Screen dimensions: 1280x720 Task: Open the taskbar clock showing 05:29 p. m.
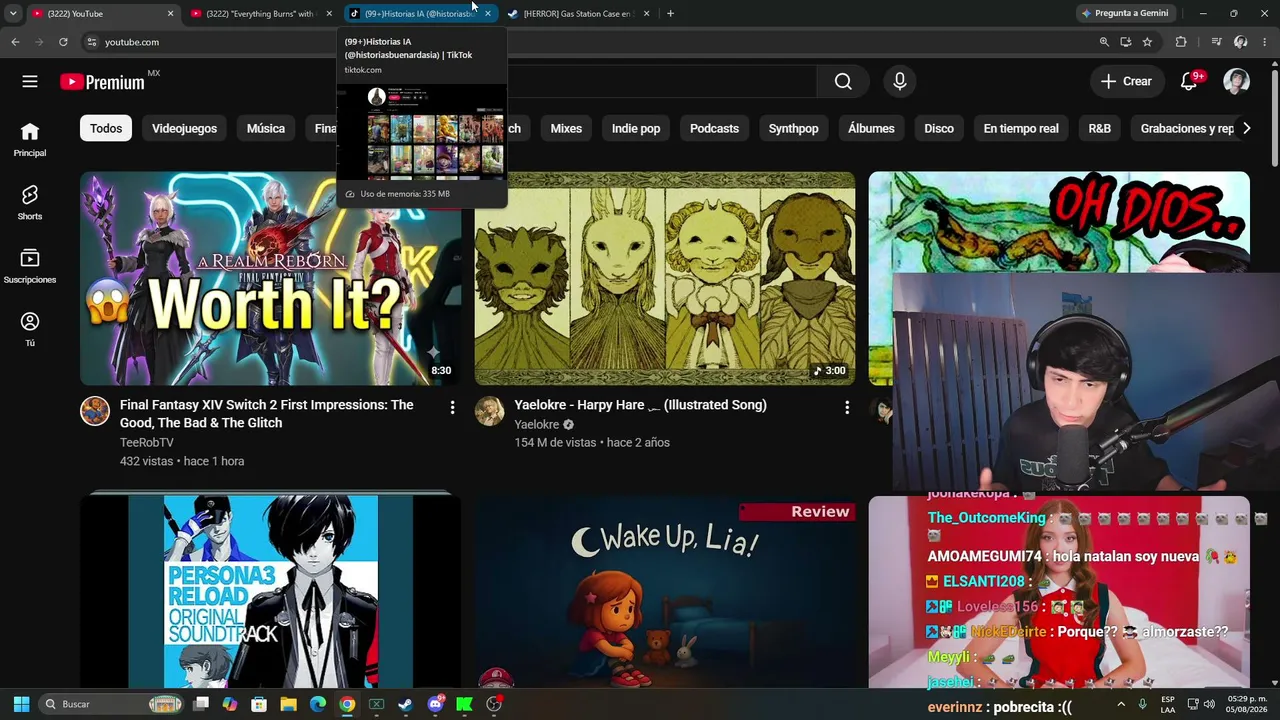click(x=1246, y=704)
